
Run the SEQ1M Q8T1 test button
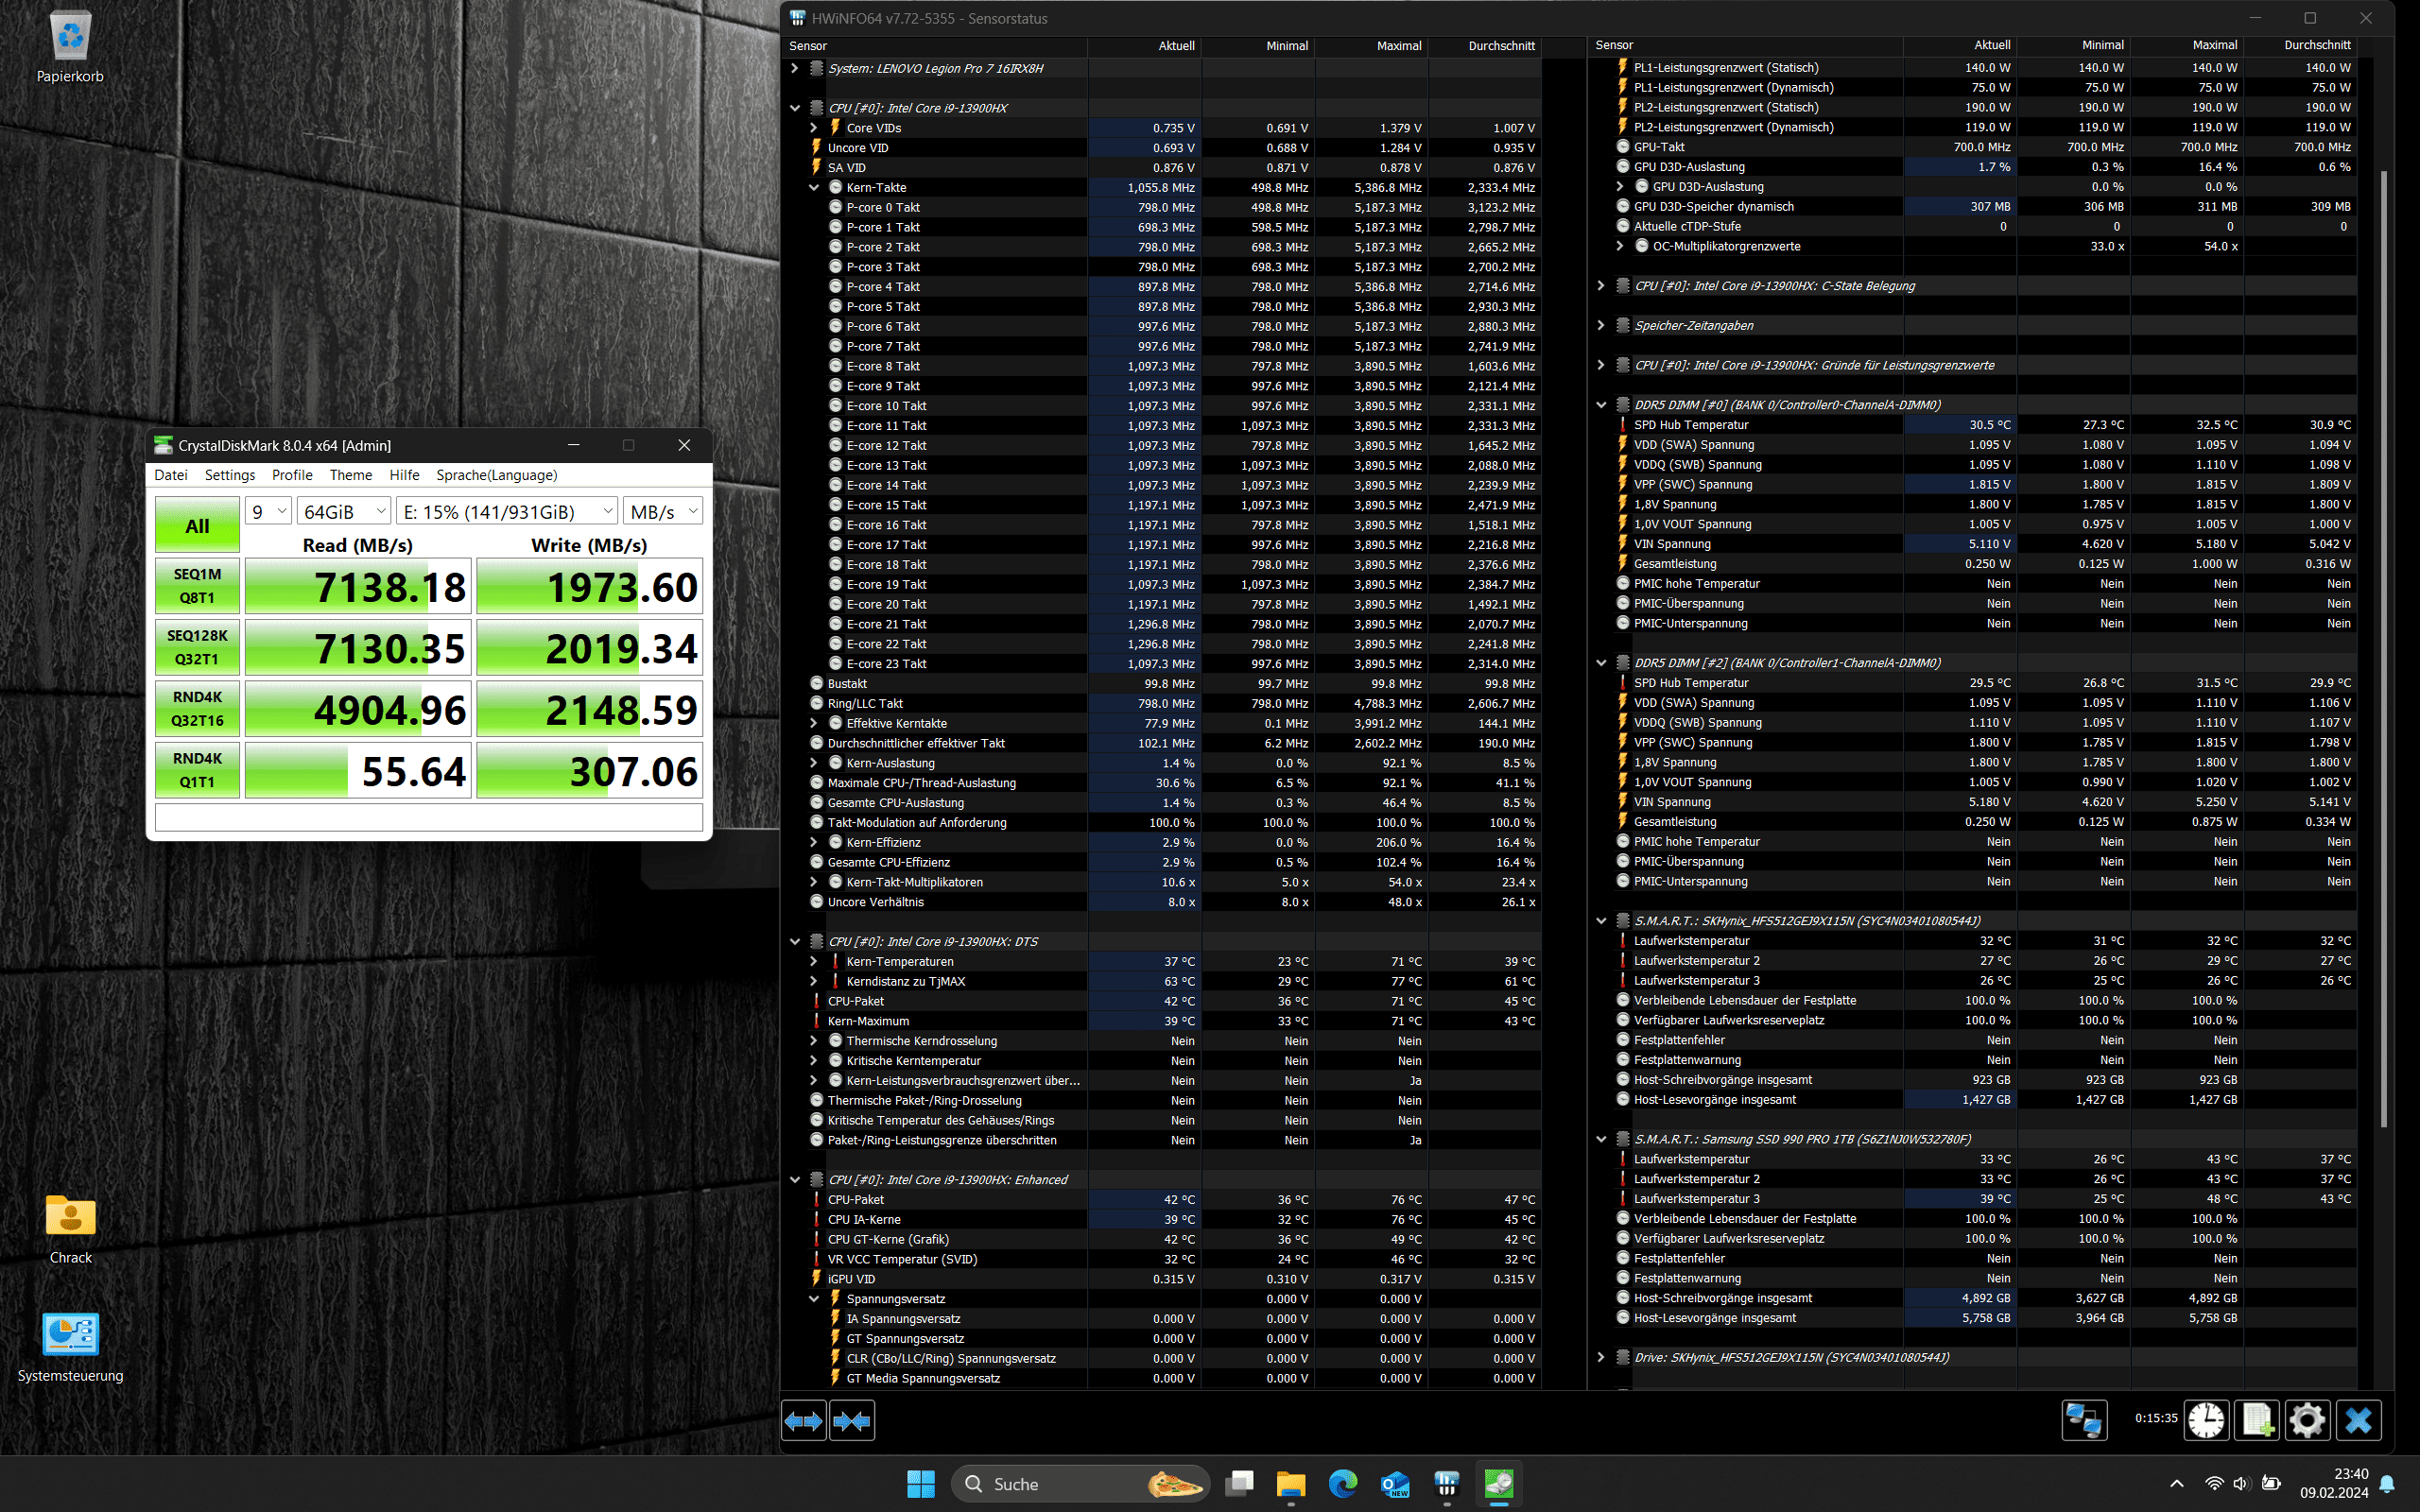point(197,585)
